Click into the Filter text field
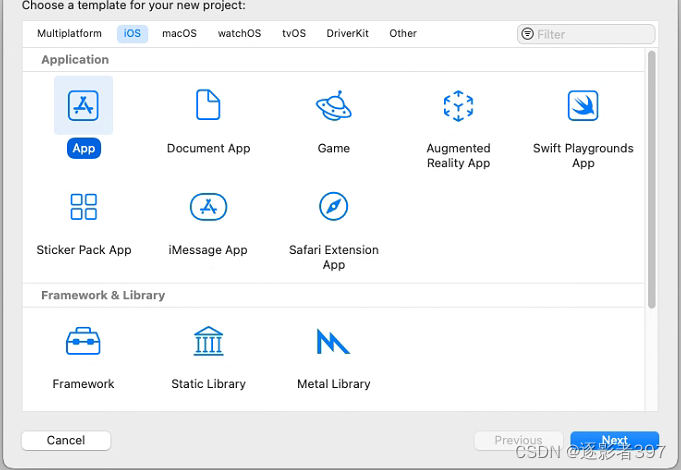This screenshot has width=681, height=470. [x=586, y=34]
